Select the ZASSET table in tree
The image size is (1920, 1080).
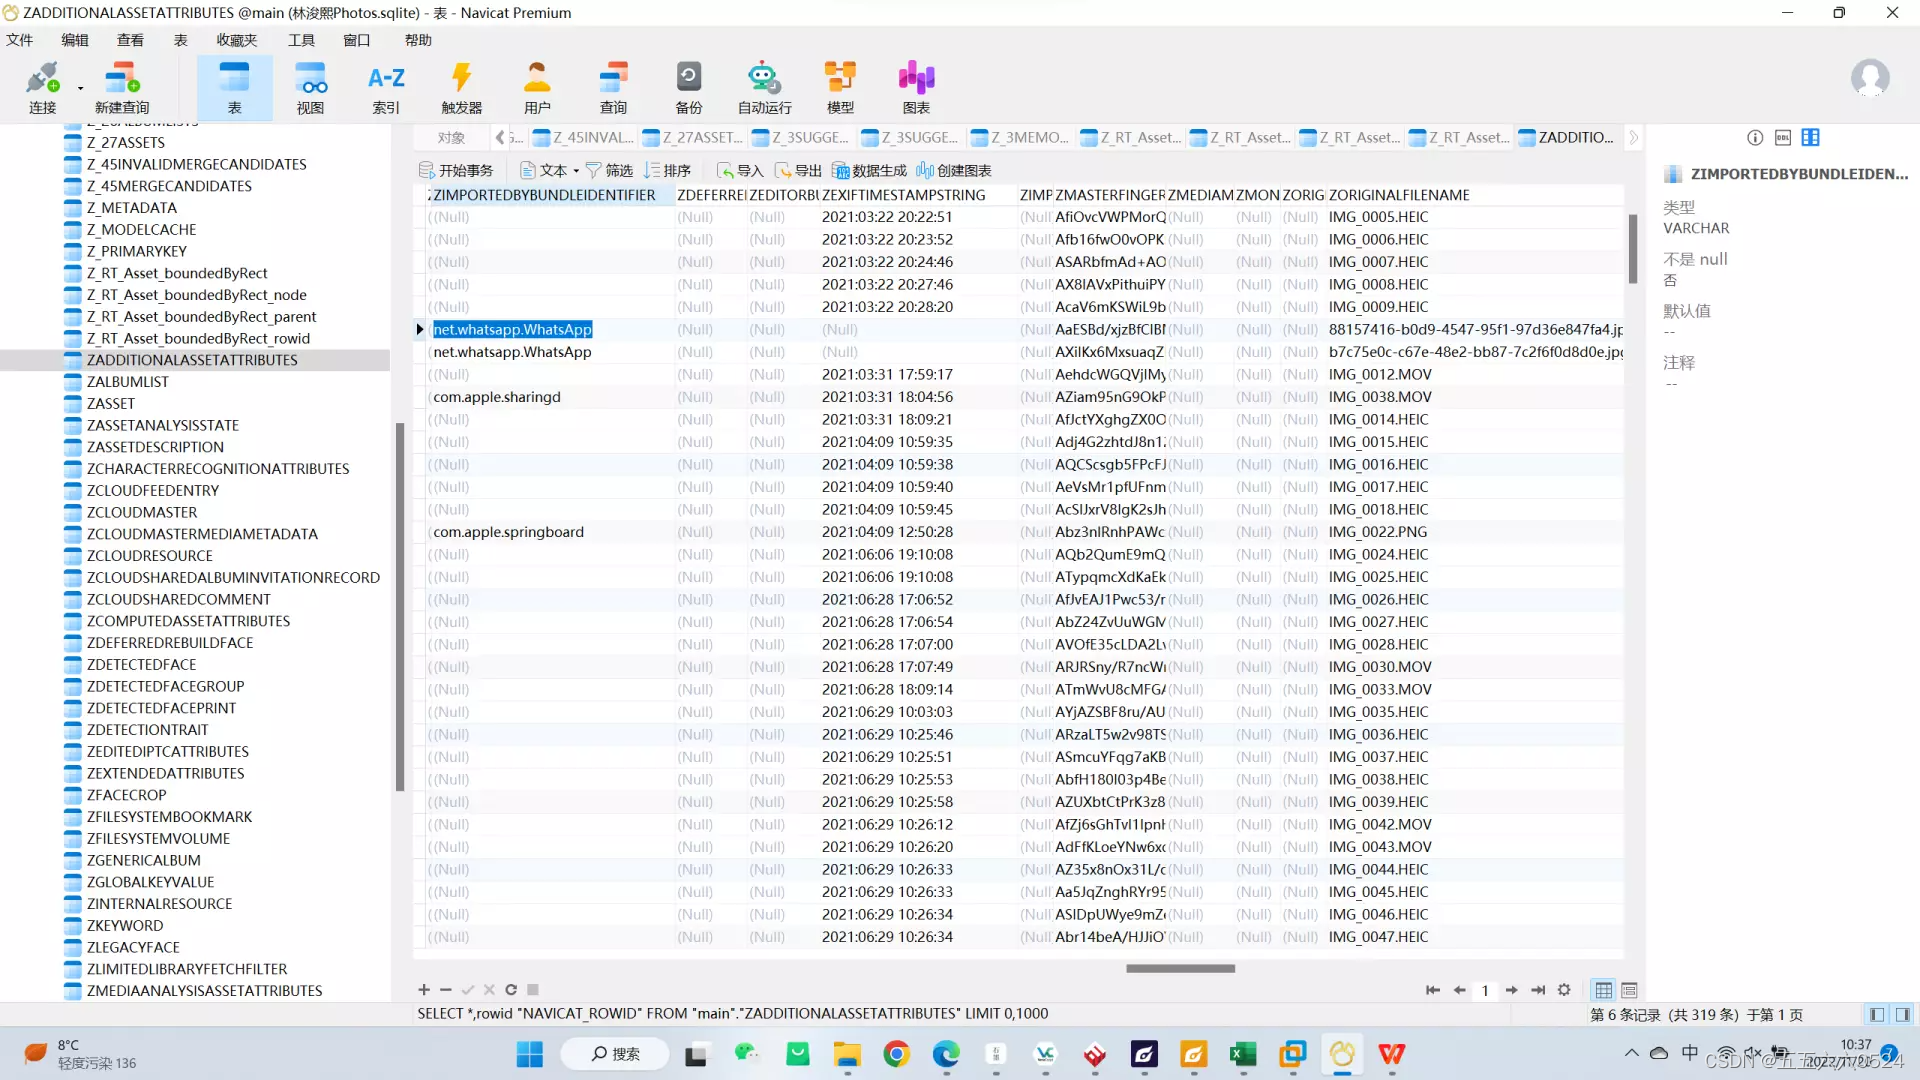coord(110,404)
